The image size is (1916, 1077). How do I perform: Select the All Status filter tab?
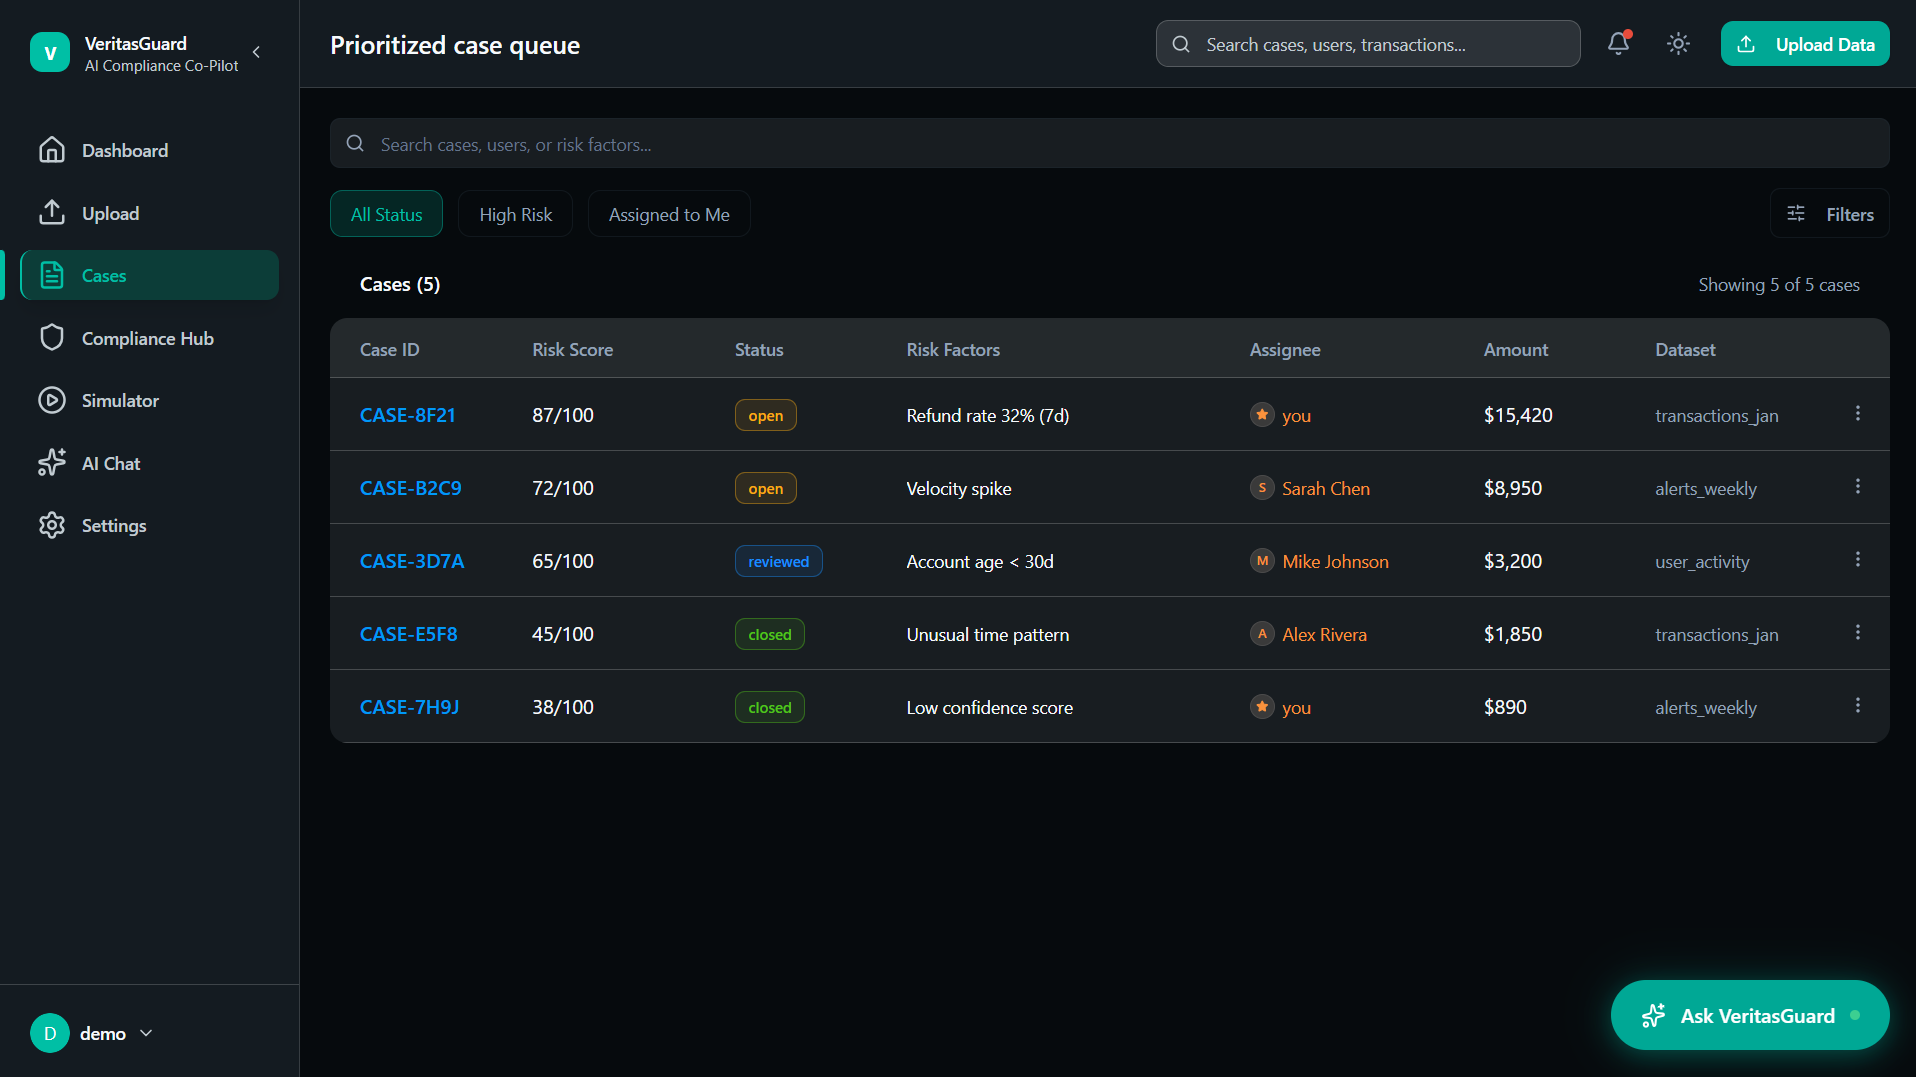386,214
